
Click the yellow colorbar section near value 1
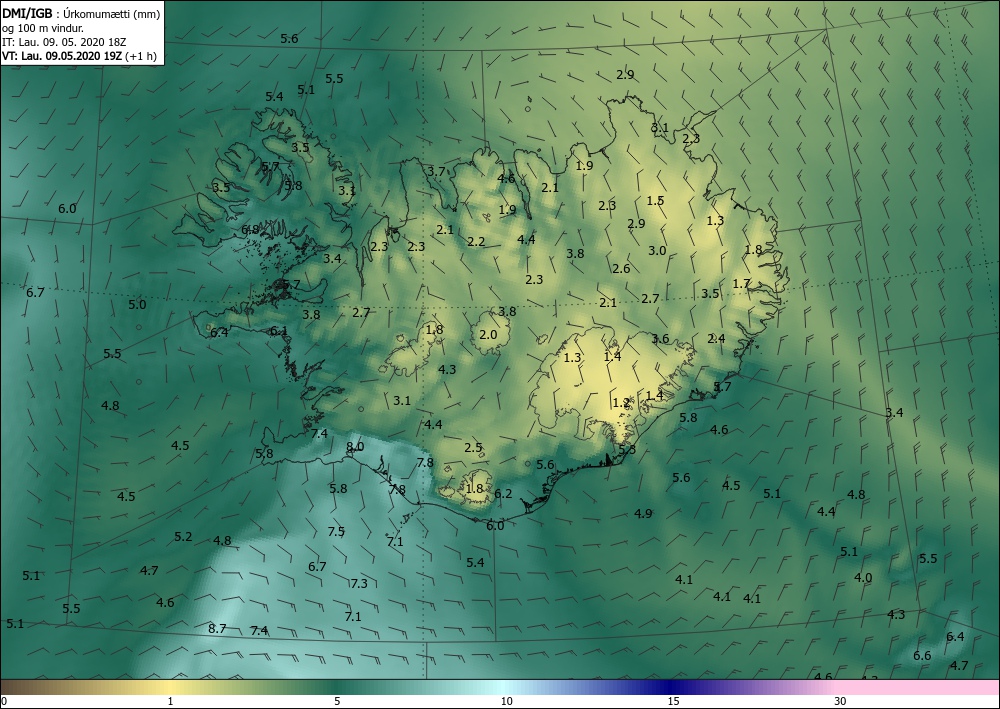(x=170, y=687)
